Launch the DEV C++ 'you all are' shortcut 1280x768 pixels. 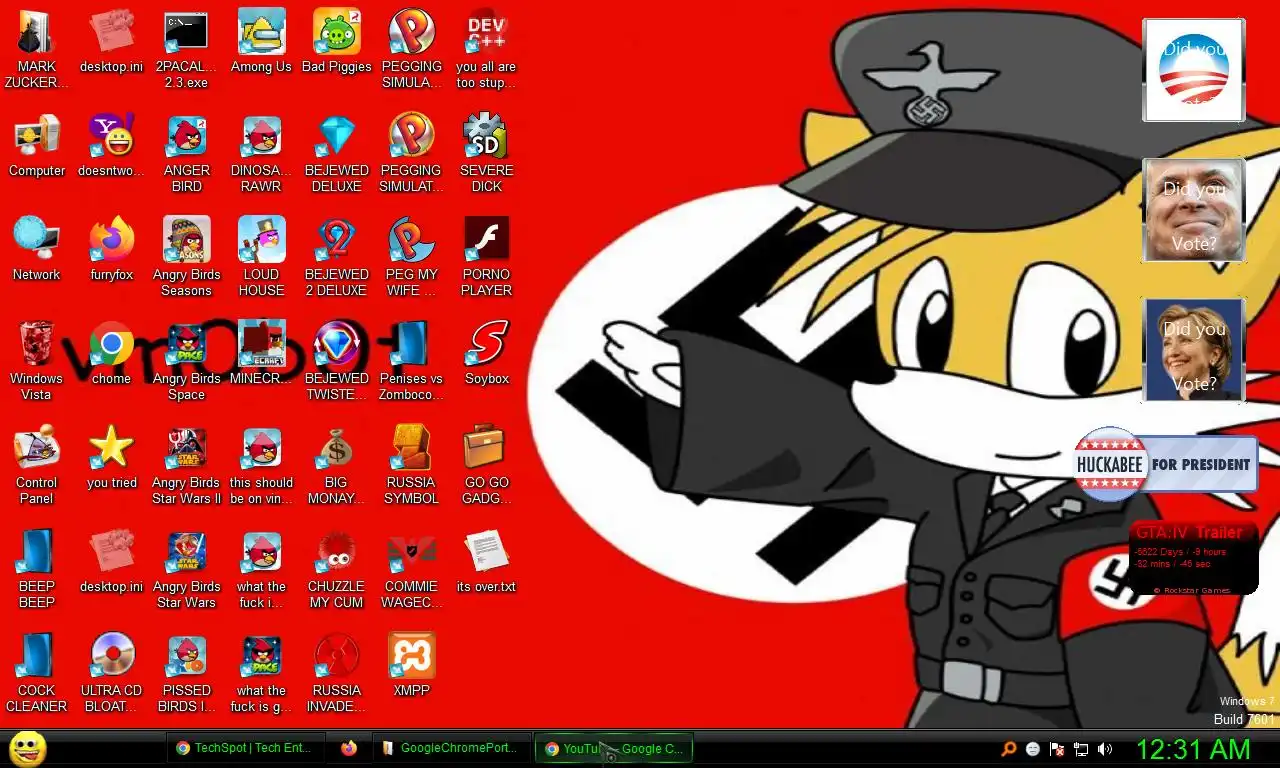487,50
